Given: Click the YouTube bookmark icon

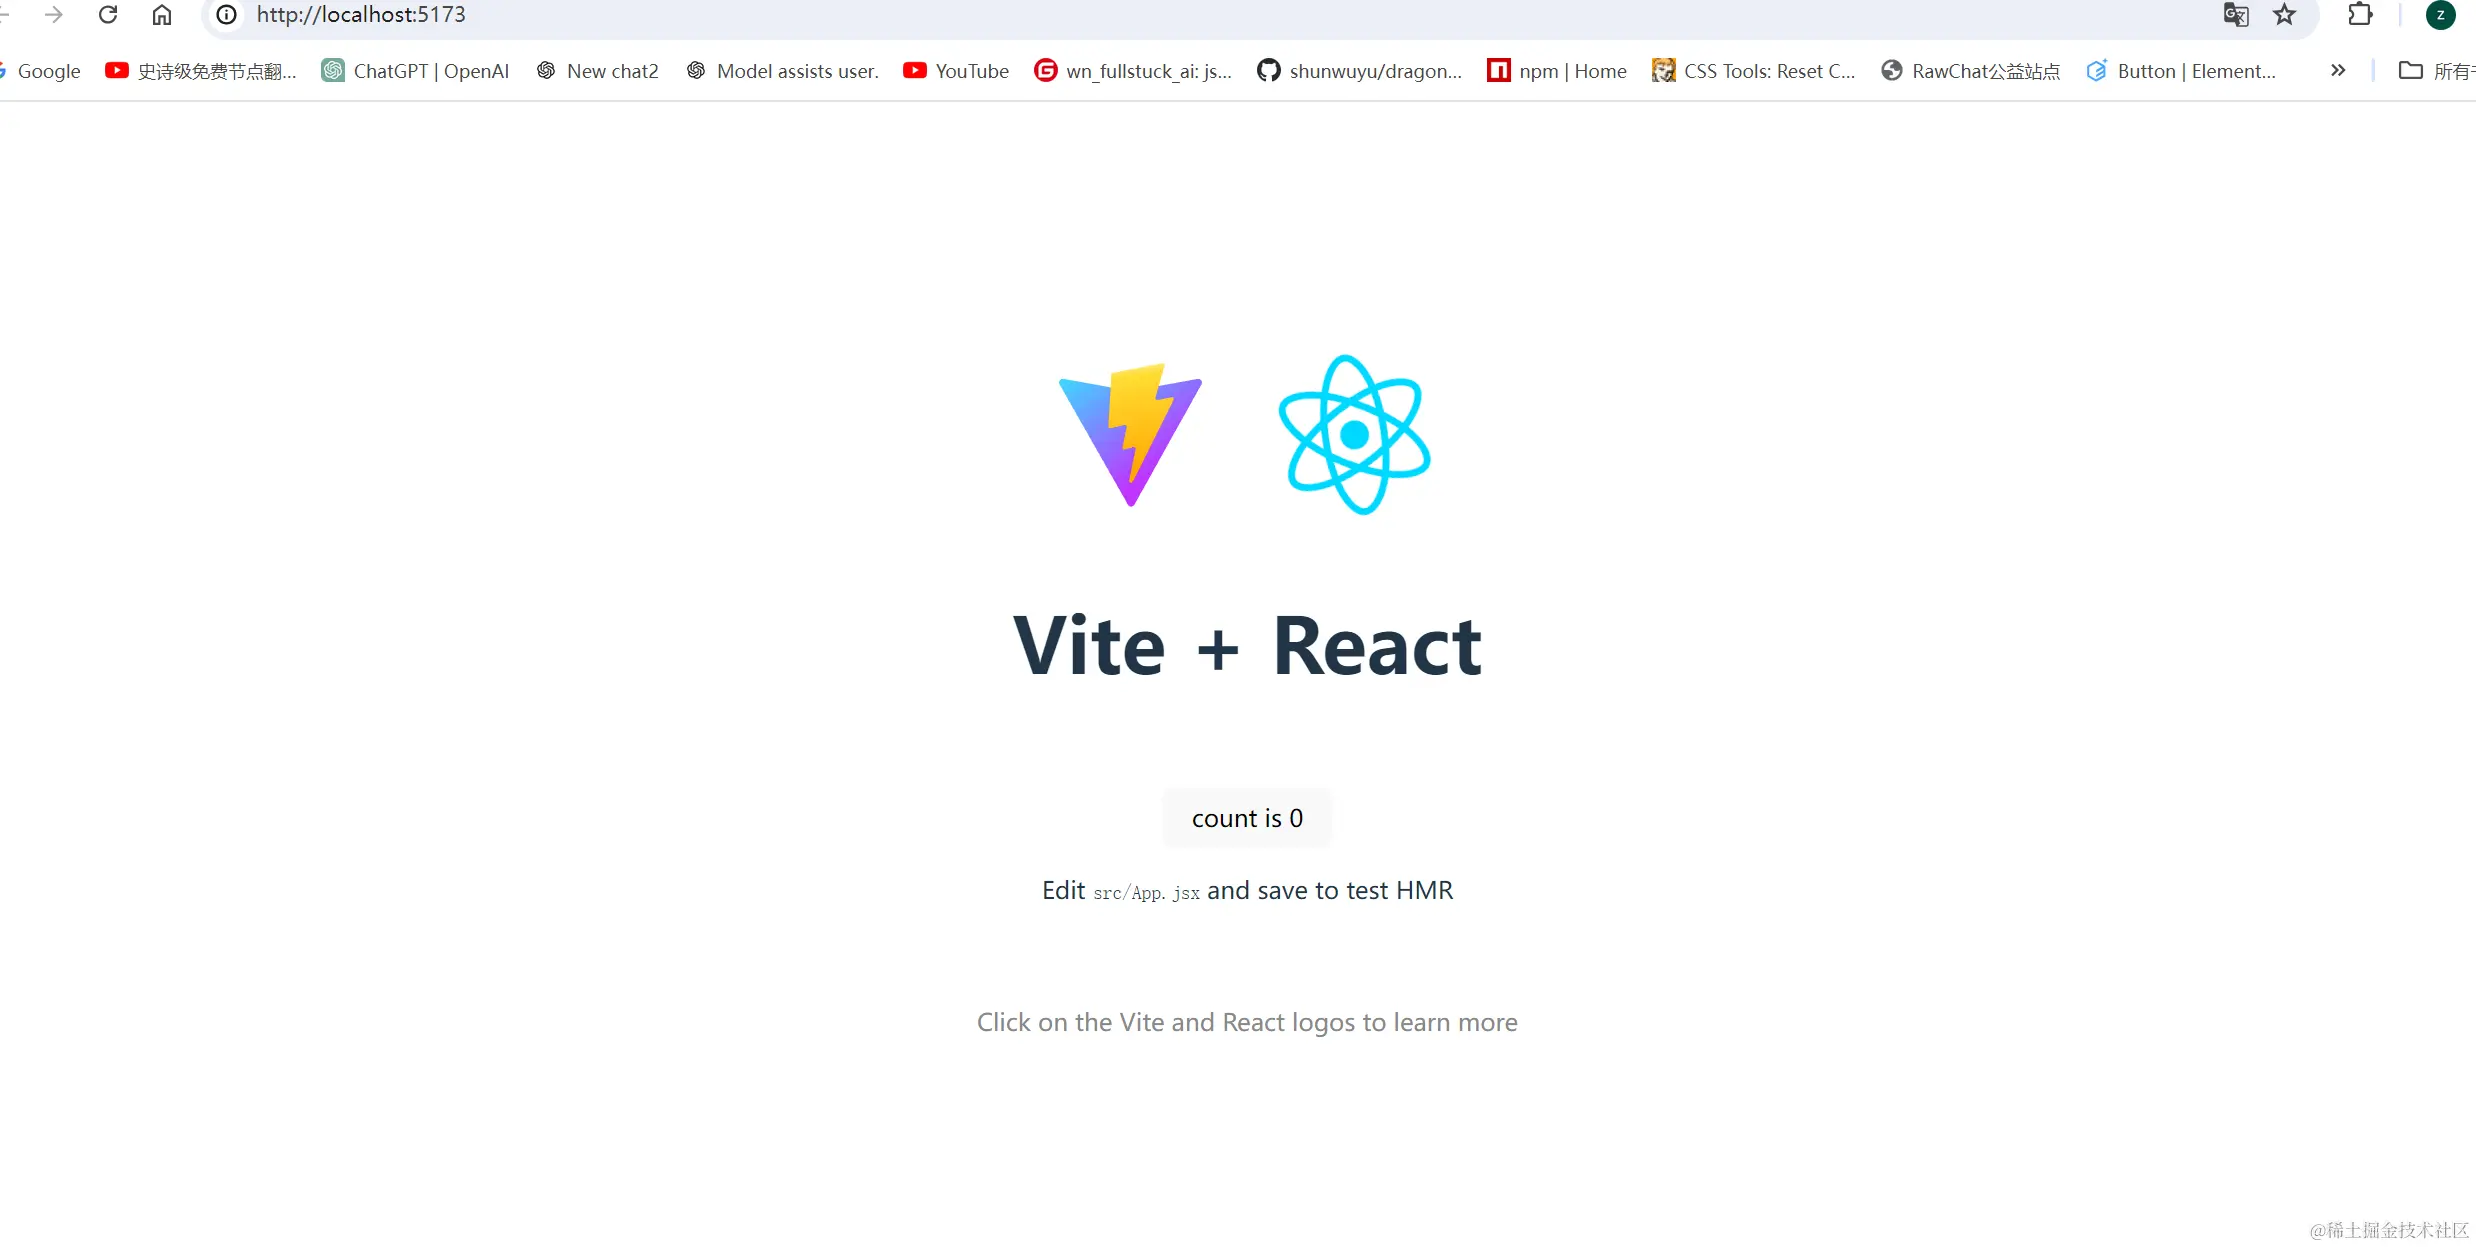Looking at the screenshot, I should pos(914,70).
